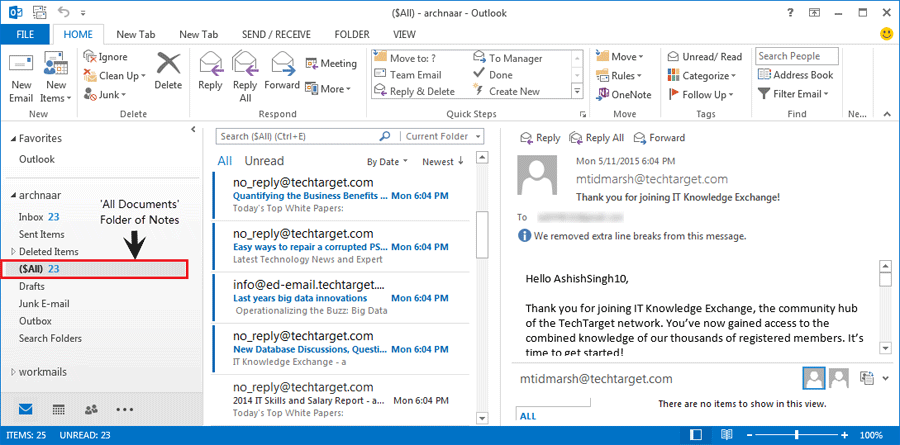Switch to the SEND / RECEIVE tab

click(276, 34)
